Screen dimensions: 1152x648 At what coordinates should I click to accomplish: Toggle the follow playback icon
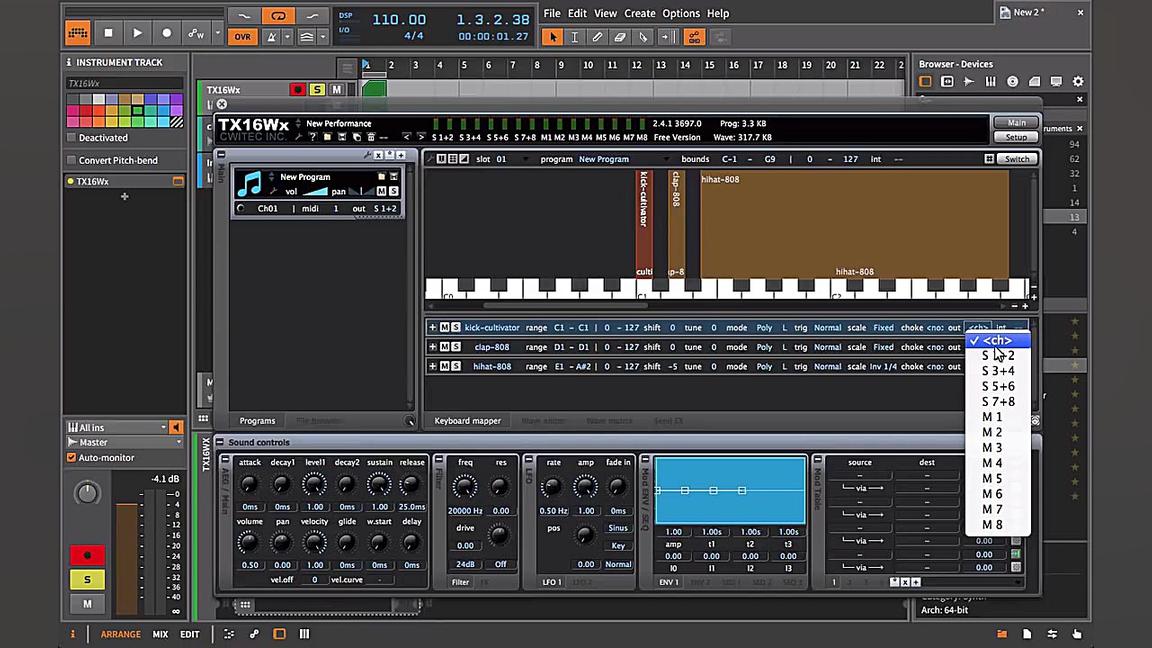coord(666,37)
